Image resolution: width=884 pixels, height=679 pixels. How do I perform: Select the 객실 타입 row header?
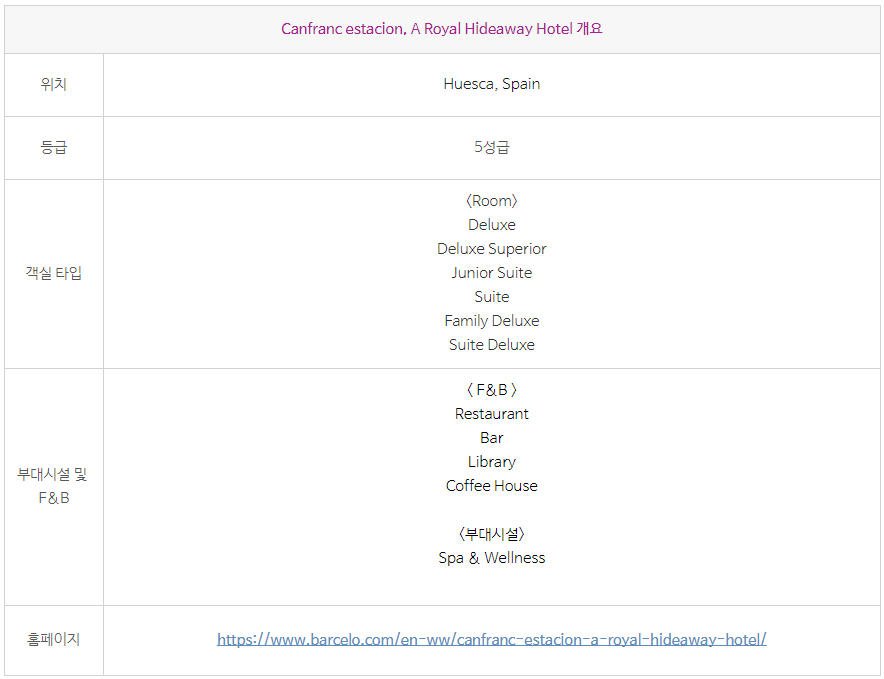pos(54,274)
